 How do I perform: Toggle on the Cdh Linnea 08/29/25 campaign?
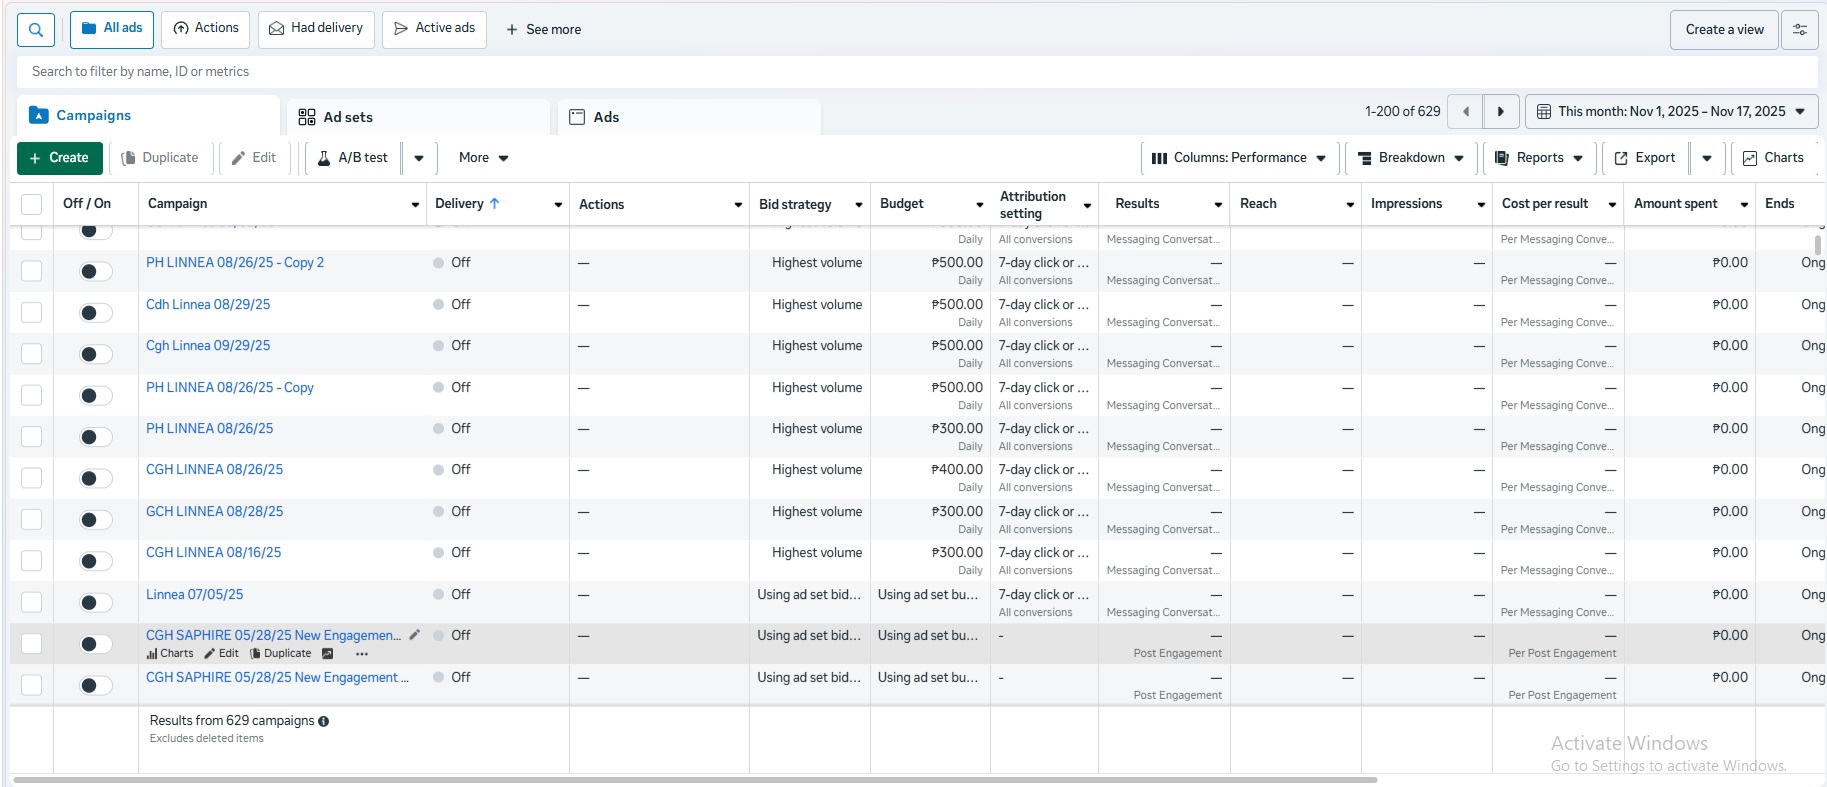click(x=96, y=313)
